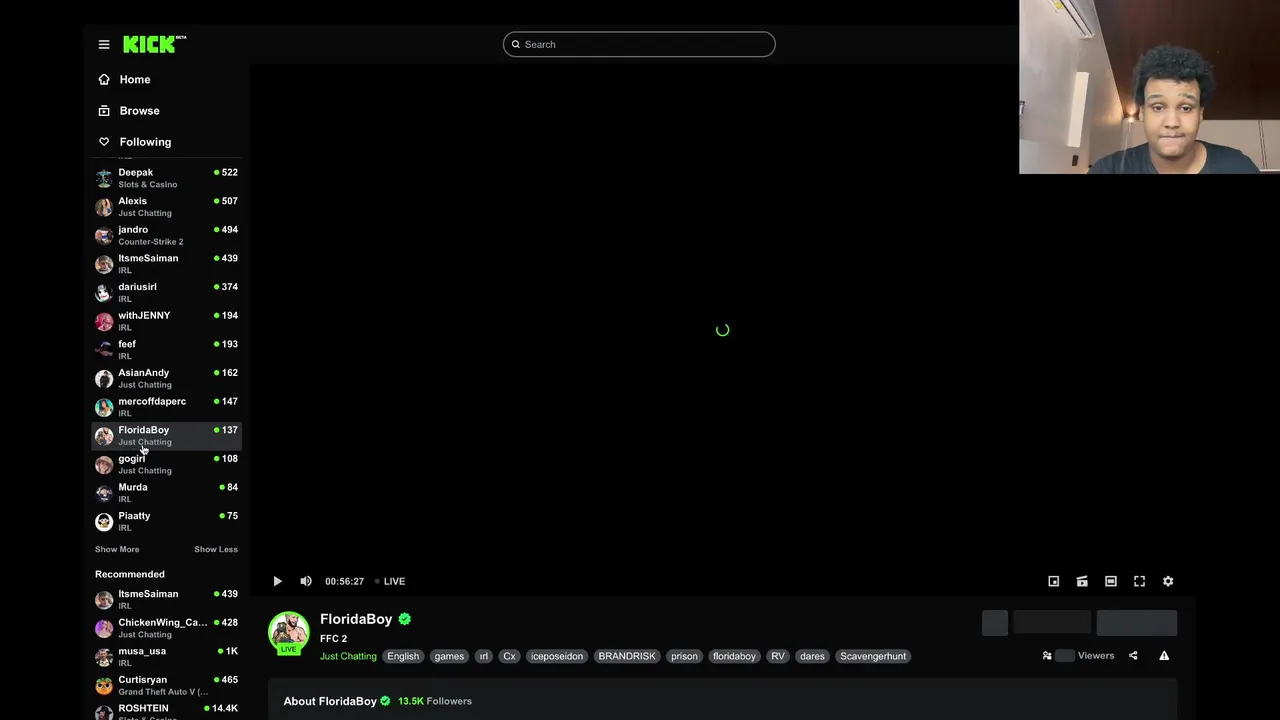Click the games tag

click(449, 656)
